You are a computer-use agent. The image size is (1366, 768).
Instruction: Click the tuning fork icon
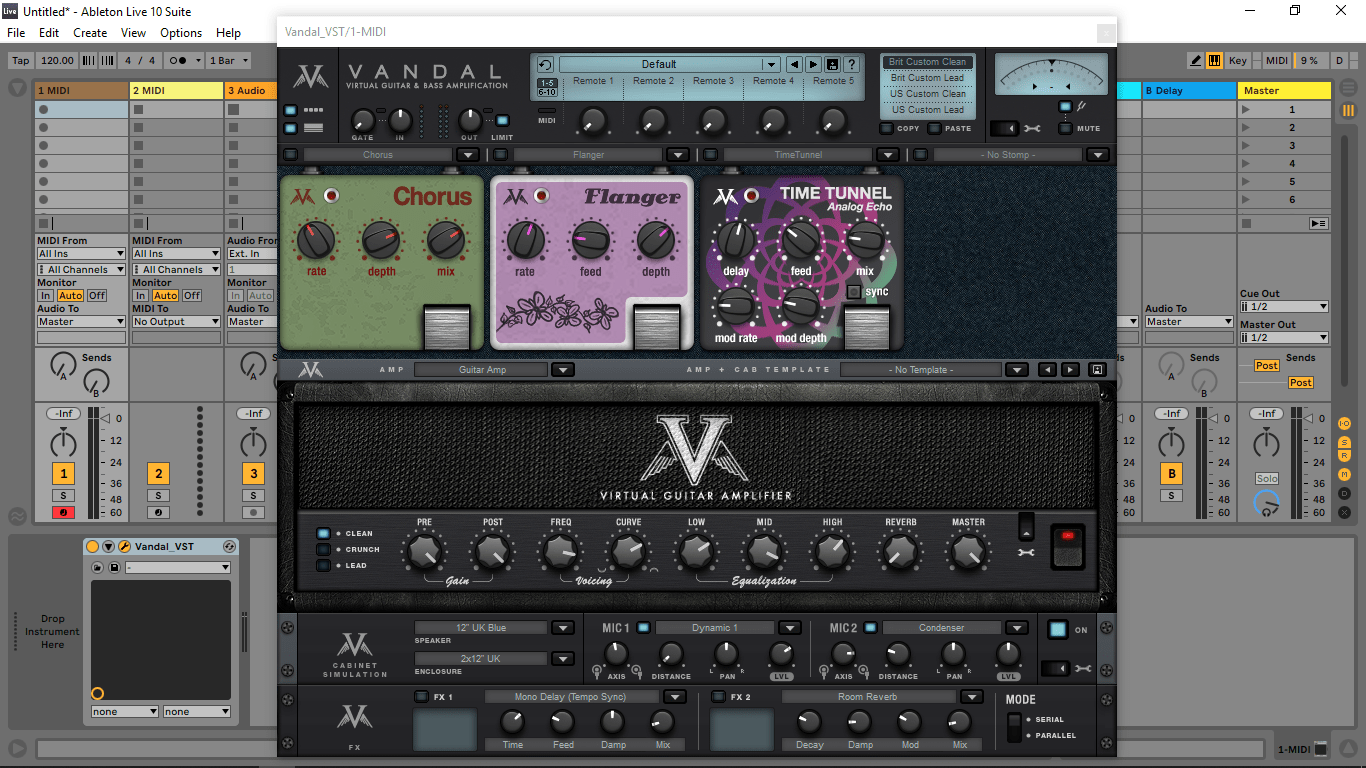click(1082, 107)
